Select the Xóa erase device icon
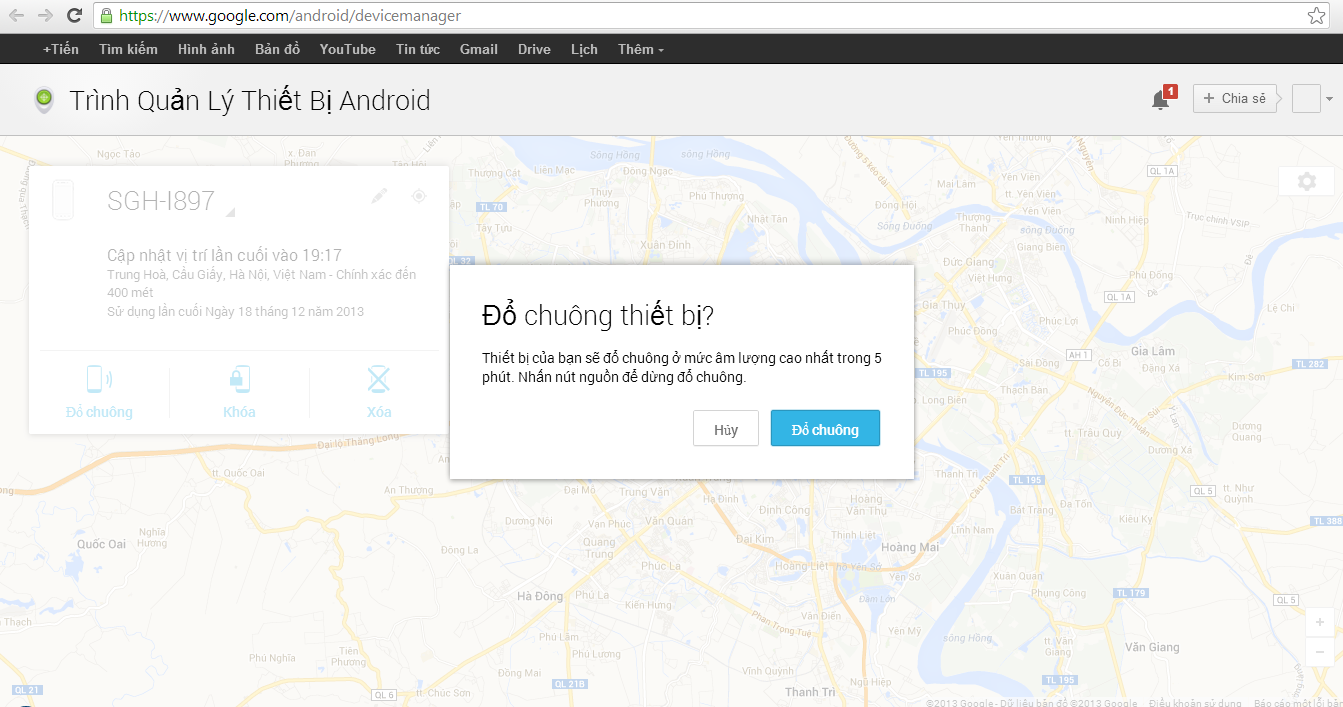Image resolution: width=1343 pixels, height=707 pixels. pos(378,380)
